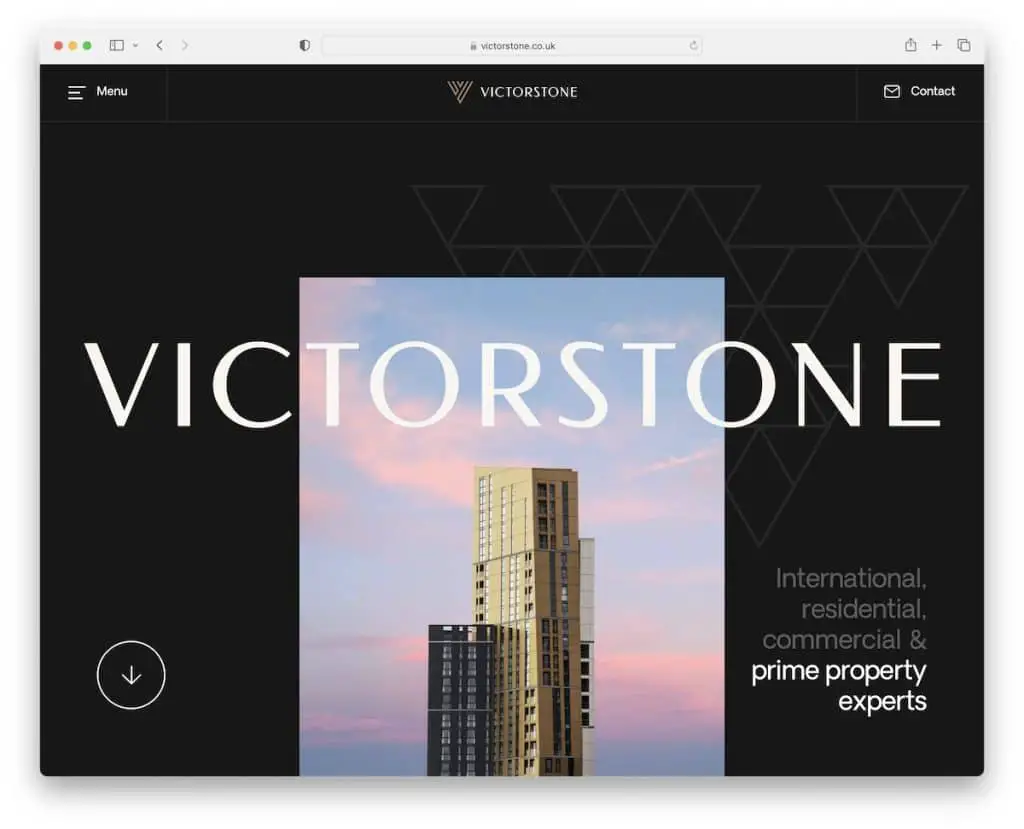Click the gold V logo mark in header

tap(460, 92)
